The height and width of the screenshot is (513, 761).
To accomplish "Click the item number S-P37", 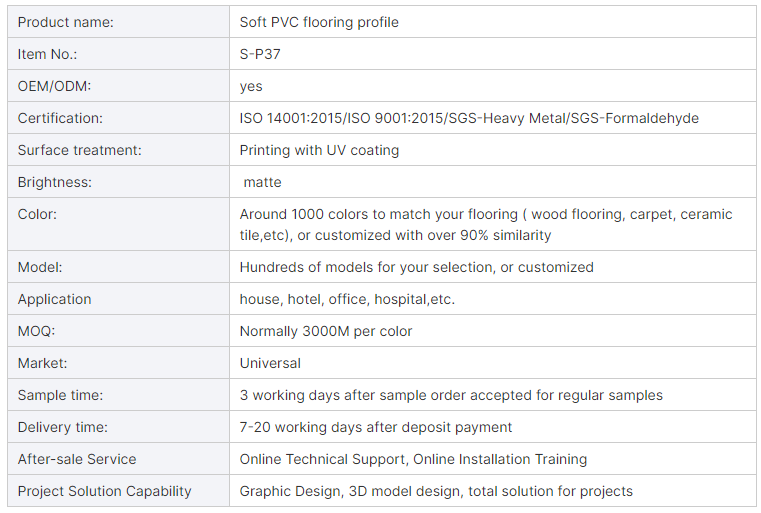I will pos(260,54).
